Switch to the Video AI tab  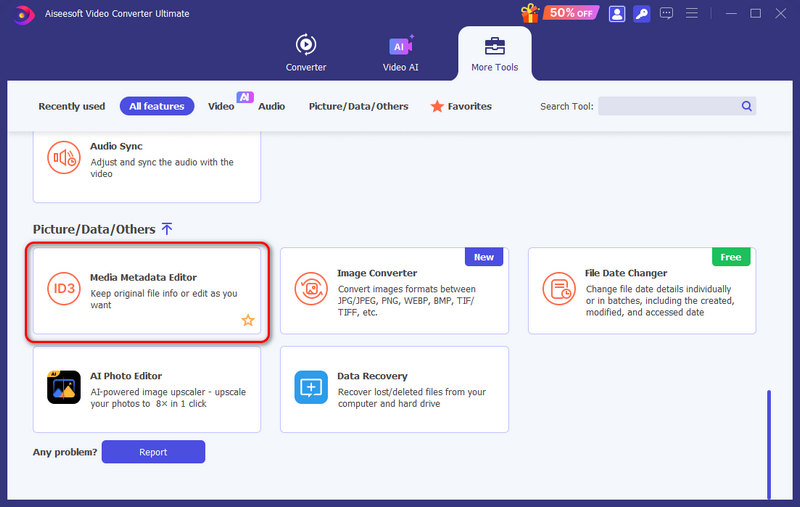coord(400,53)
